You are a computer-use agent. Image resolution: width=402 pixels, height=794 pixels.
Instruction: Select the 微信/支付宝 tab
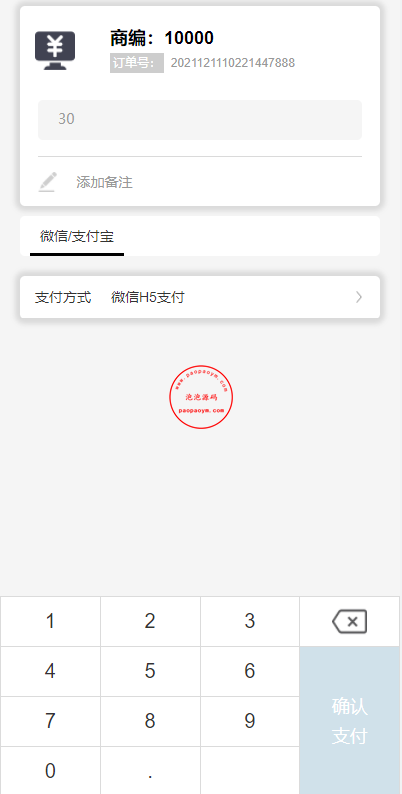77,236
